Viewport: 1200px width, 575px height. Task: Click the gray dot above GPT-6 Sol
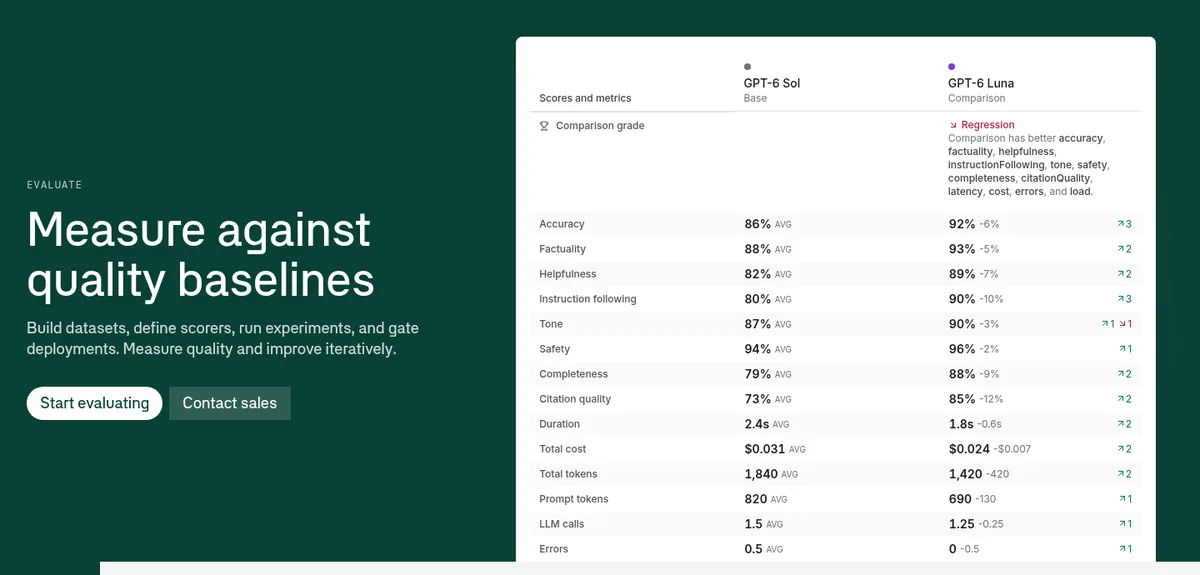point(747,67)
